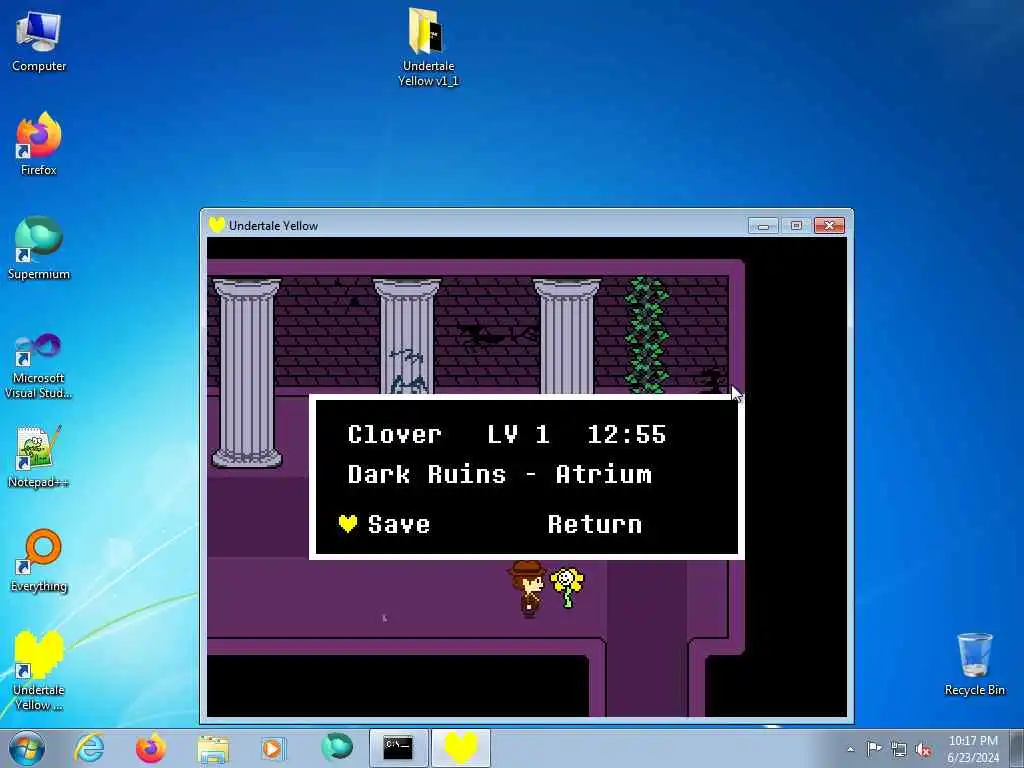Select the Notepad++ desktop shortcut
The width and height of the screenshot is (1024, 768).
click(x=39, y=456)
